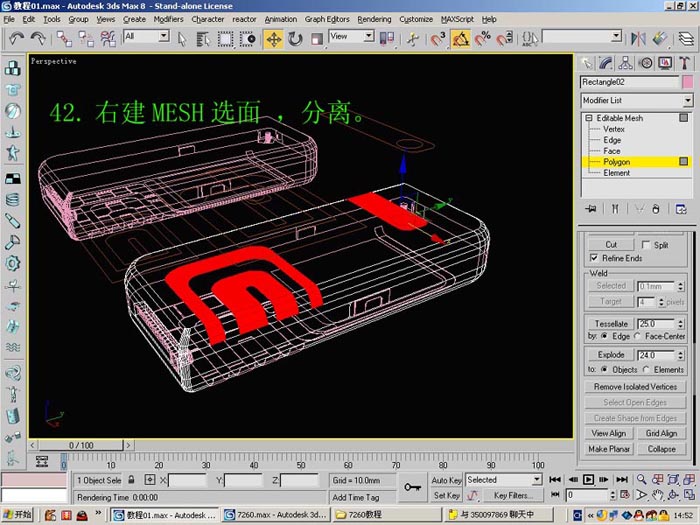This screenshot has height=525, width=700.
Task: Collapse the Editable Mesh tree node
Action: [588, 118]
